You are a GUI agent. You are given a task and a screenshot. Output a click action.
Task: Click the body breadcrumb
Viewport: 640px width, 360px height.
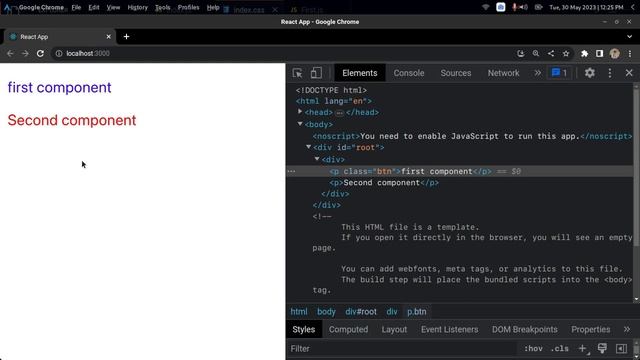(x=326, y=312)
